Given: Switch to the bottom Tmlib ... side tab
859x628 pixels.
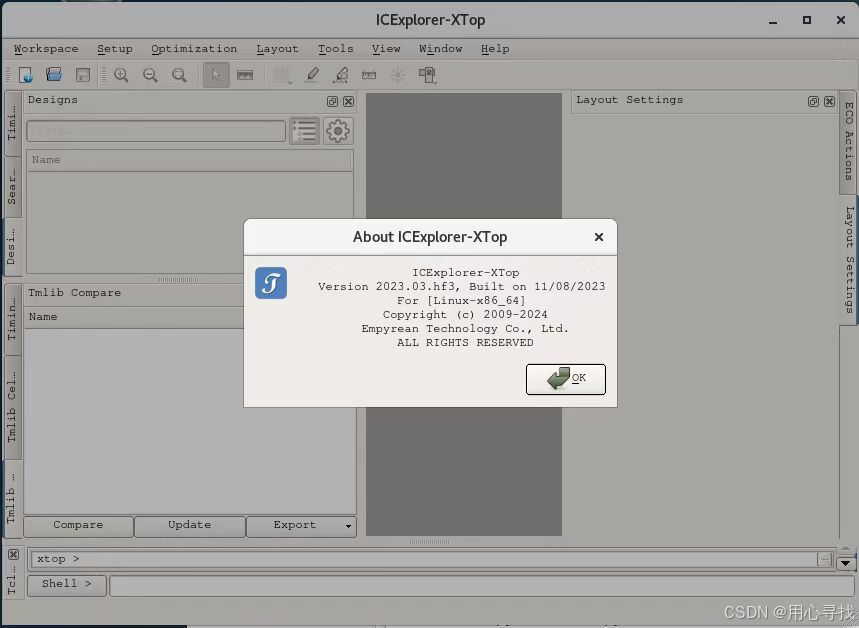Looking at the screenshot, I should pos(12,499).
